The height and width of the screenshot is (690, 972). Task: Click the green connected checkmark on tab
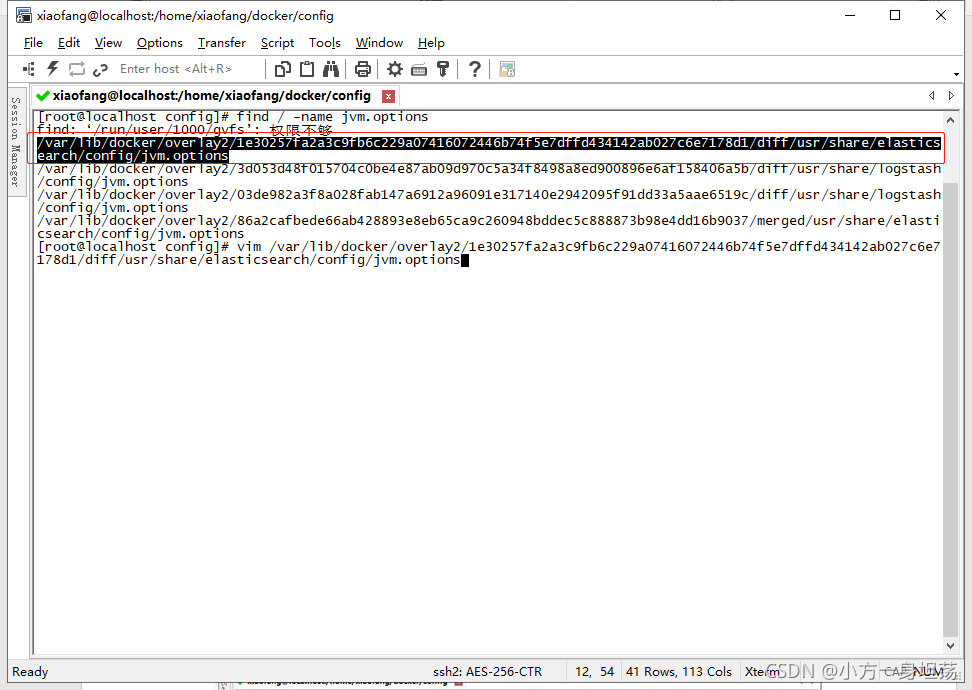pos(43,95)
